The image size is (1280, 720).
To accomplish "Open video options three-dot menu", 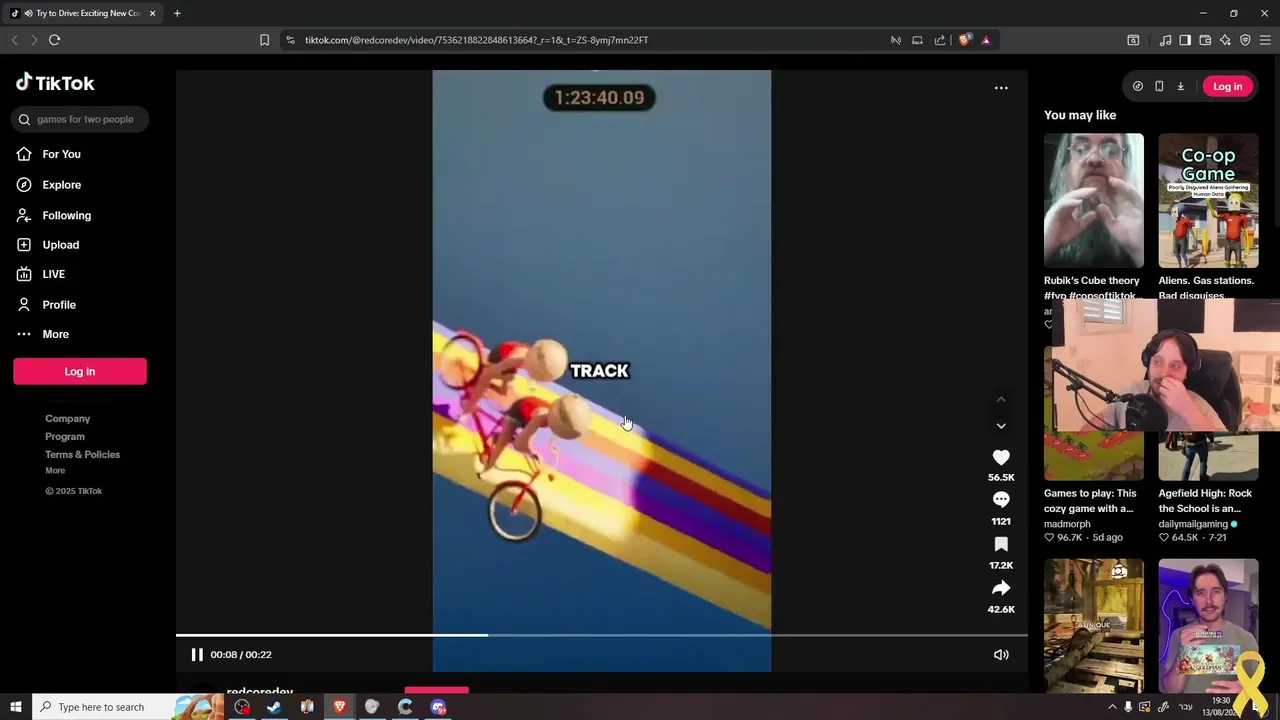I will (1001, 88).
